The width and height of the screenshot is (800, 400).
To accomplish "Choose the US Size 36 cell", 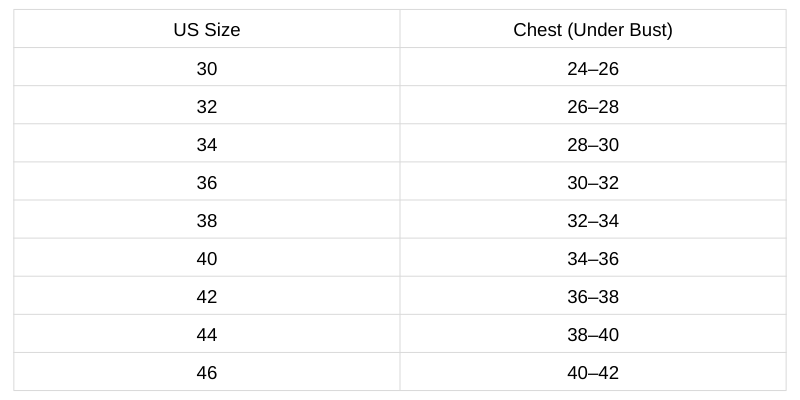I will pos(207,183).
